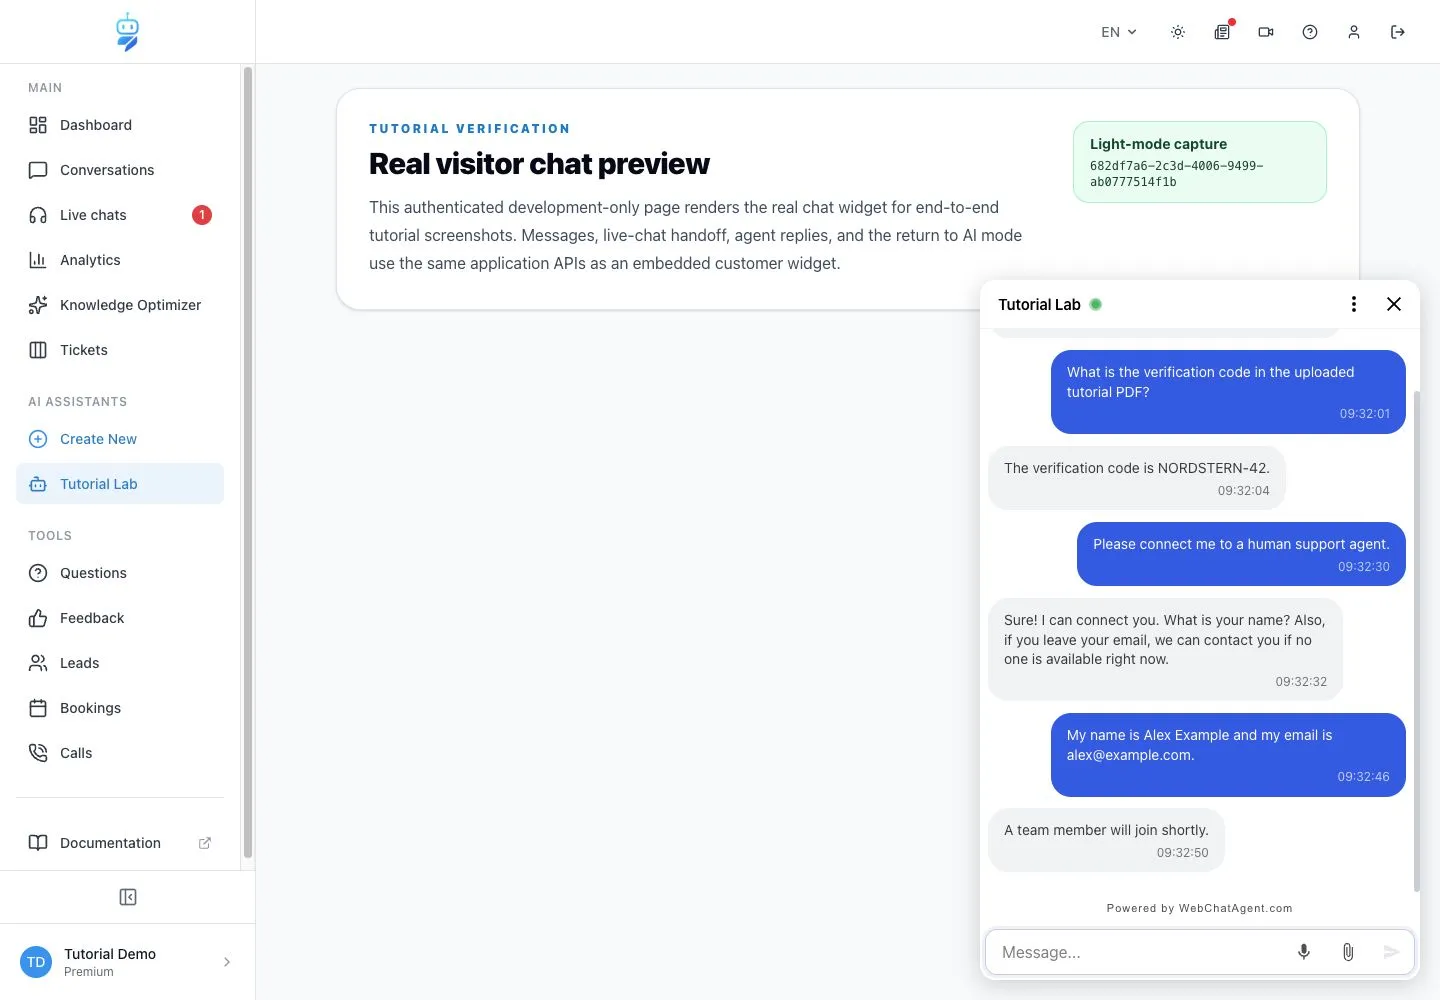
Task: Click the green online status dot
Action: tap(1096, 304)
